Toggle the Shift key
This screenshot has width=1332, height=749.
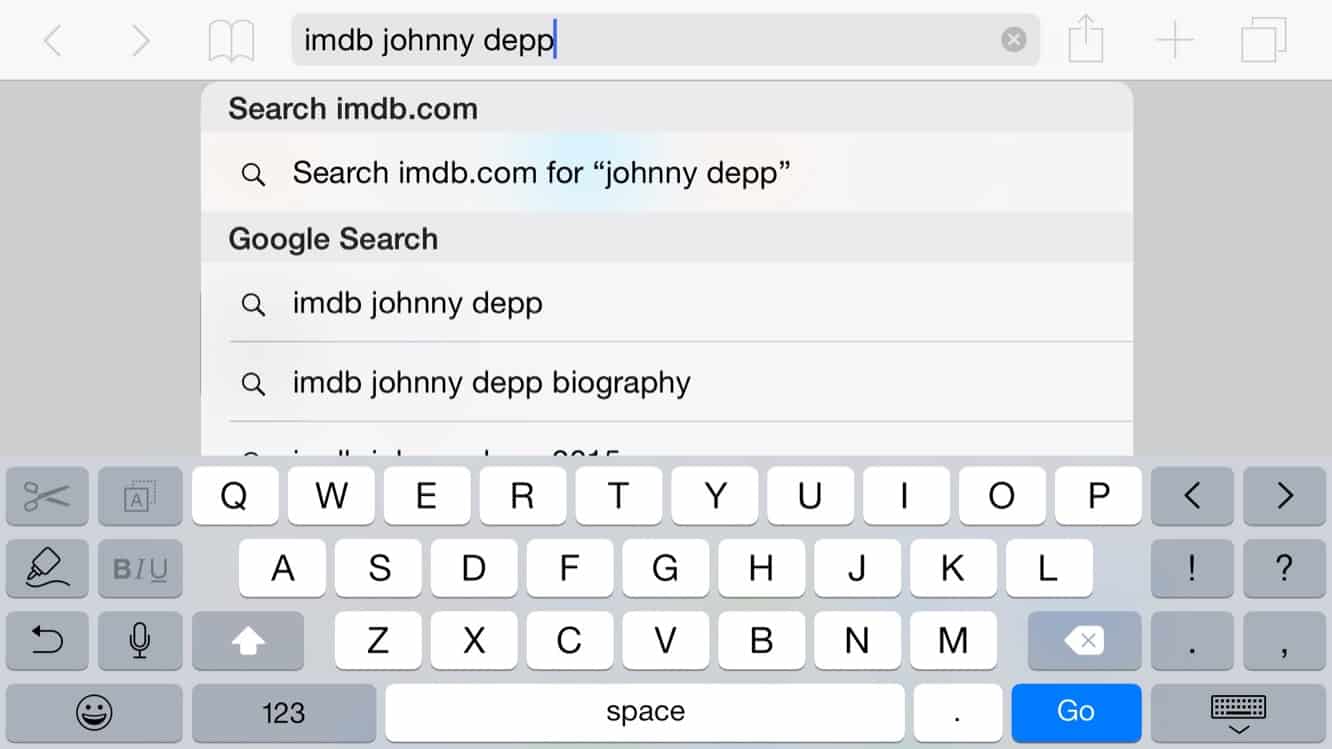248,640
